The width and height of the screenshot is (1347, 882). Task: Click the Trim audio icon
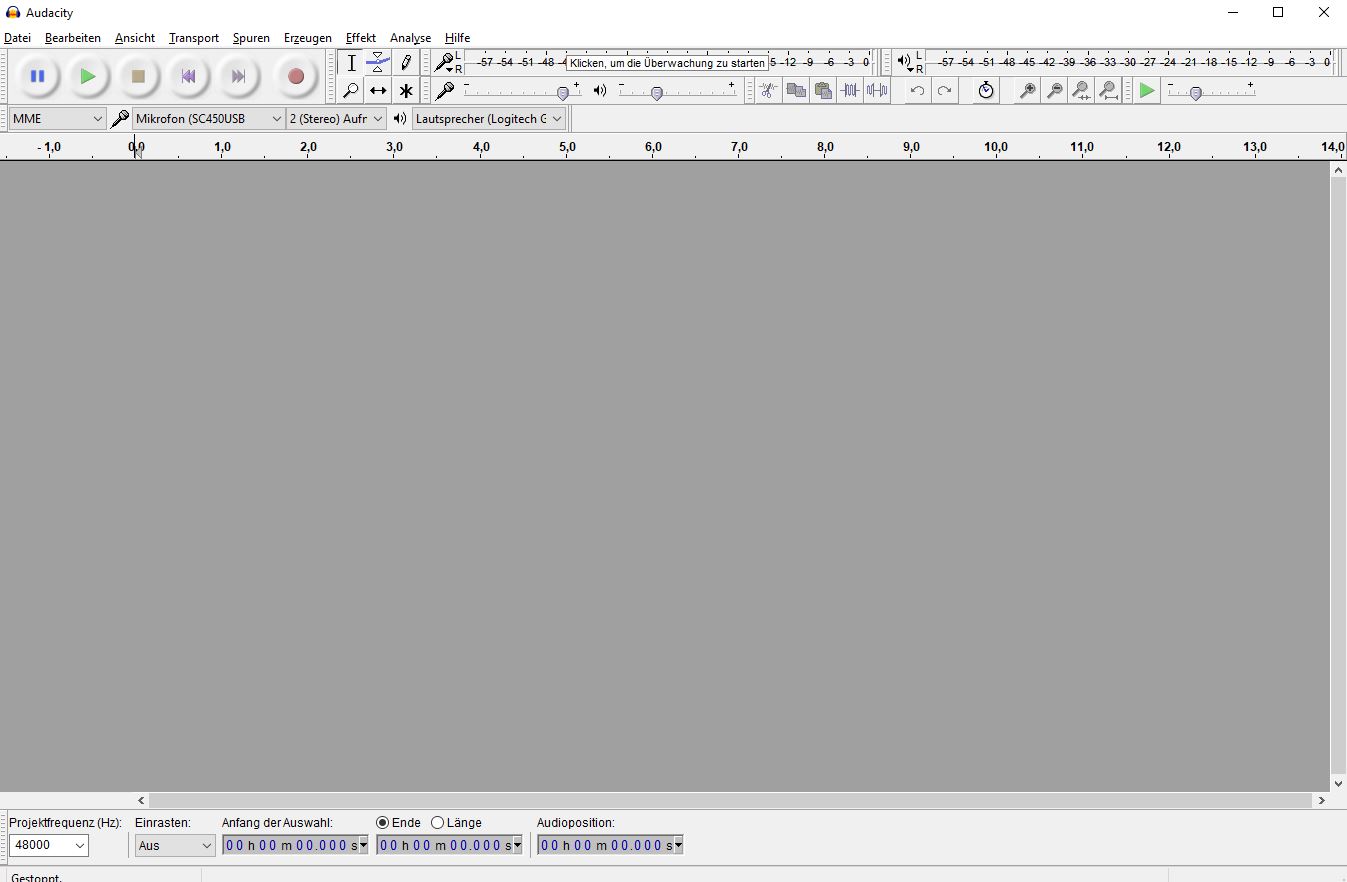(x=850, y=91)
